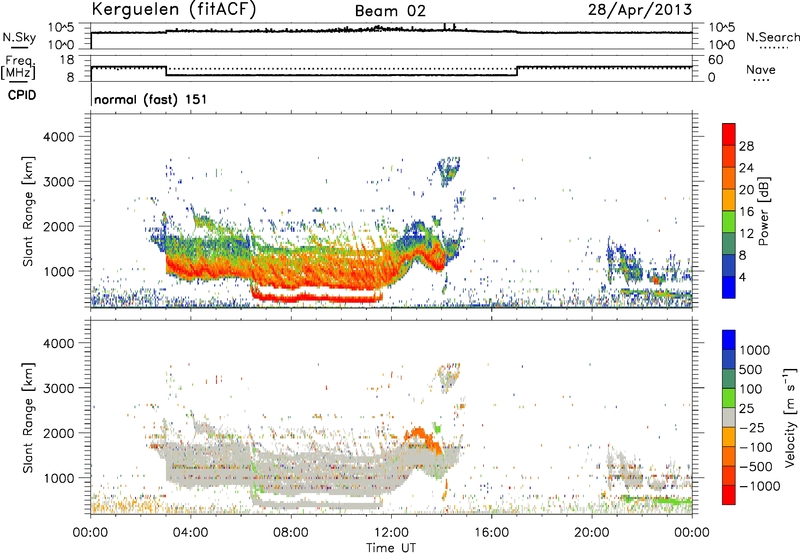Viewport: 800px width, 554px height.
Task: Click the "60" Nave axis tick
Action: (715, 60)
